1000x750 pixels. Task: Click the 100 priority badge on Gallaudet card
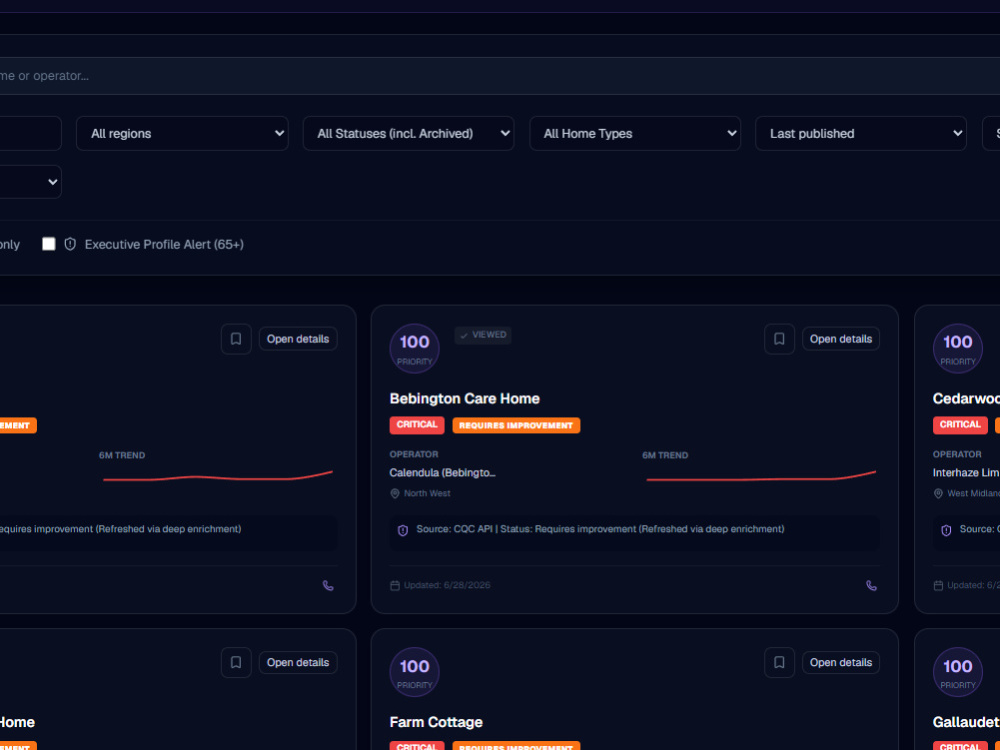tap(957, 672)
